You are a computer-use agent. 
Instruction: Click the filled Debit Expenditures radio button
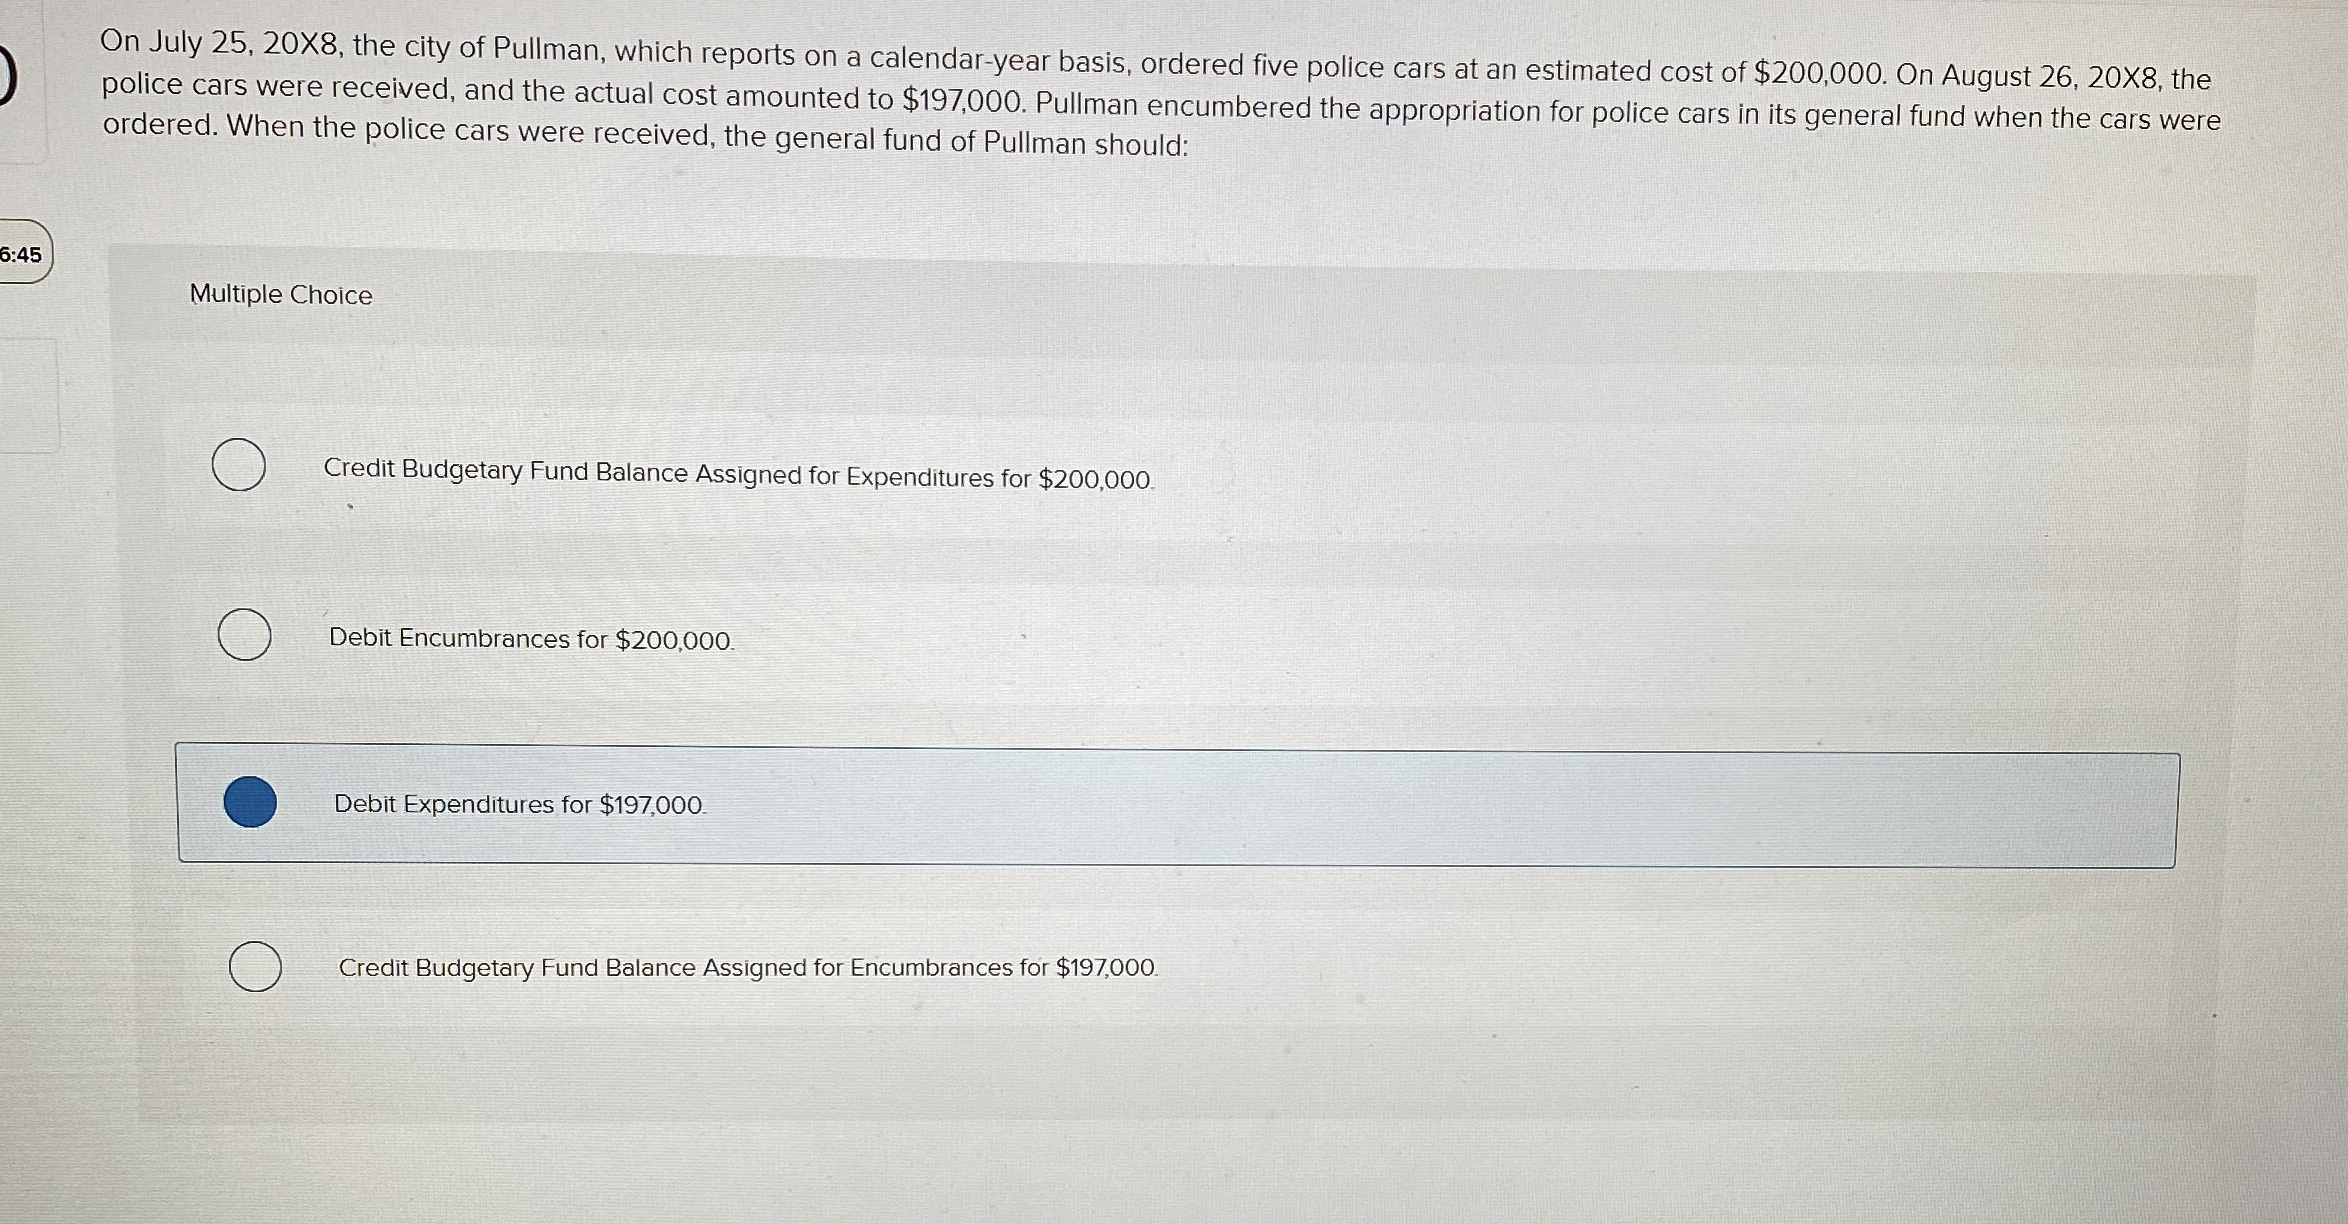pos(250,802)
